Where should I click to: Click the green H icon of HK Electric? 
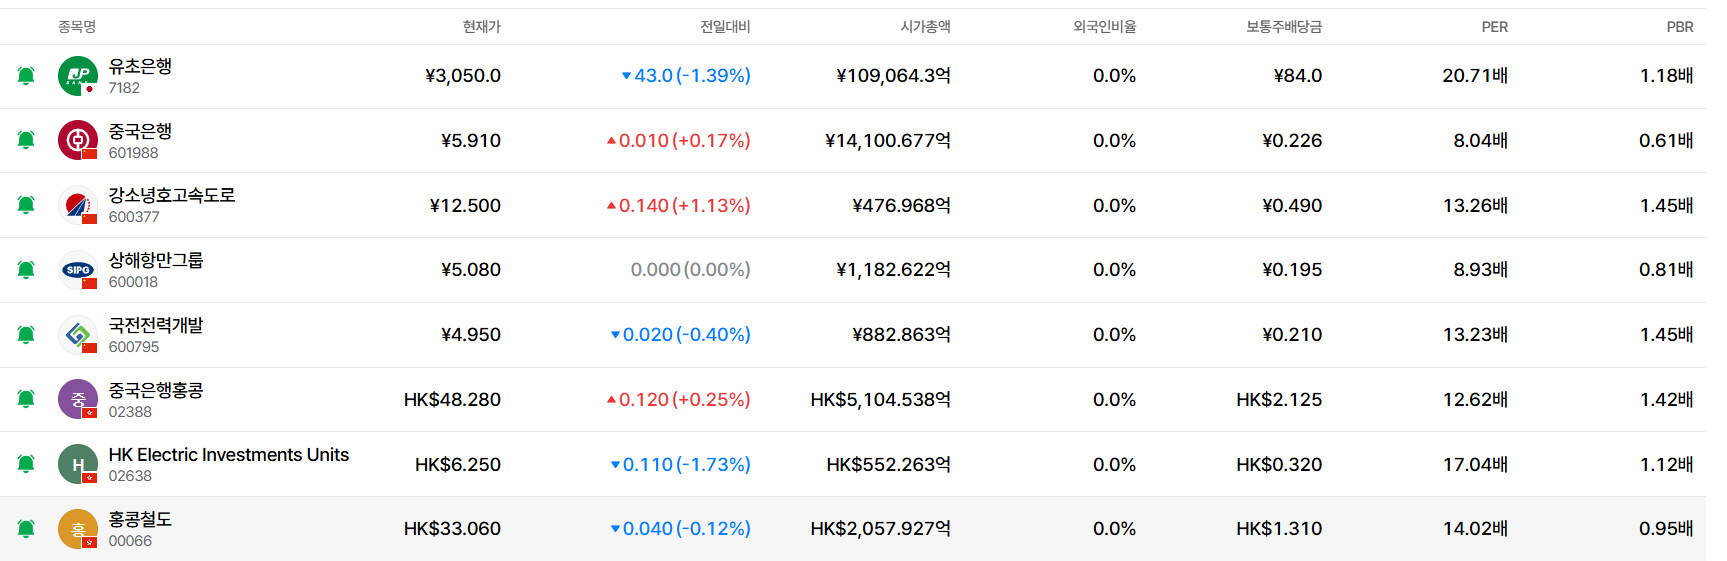click(78, 464)
